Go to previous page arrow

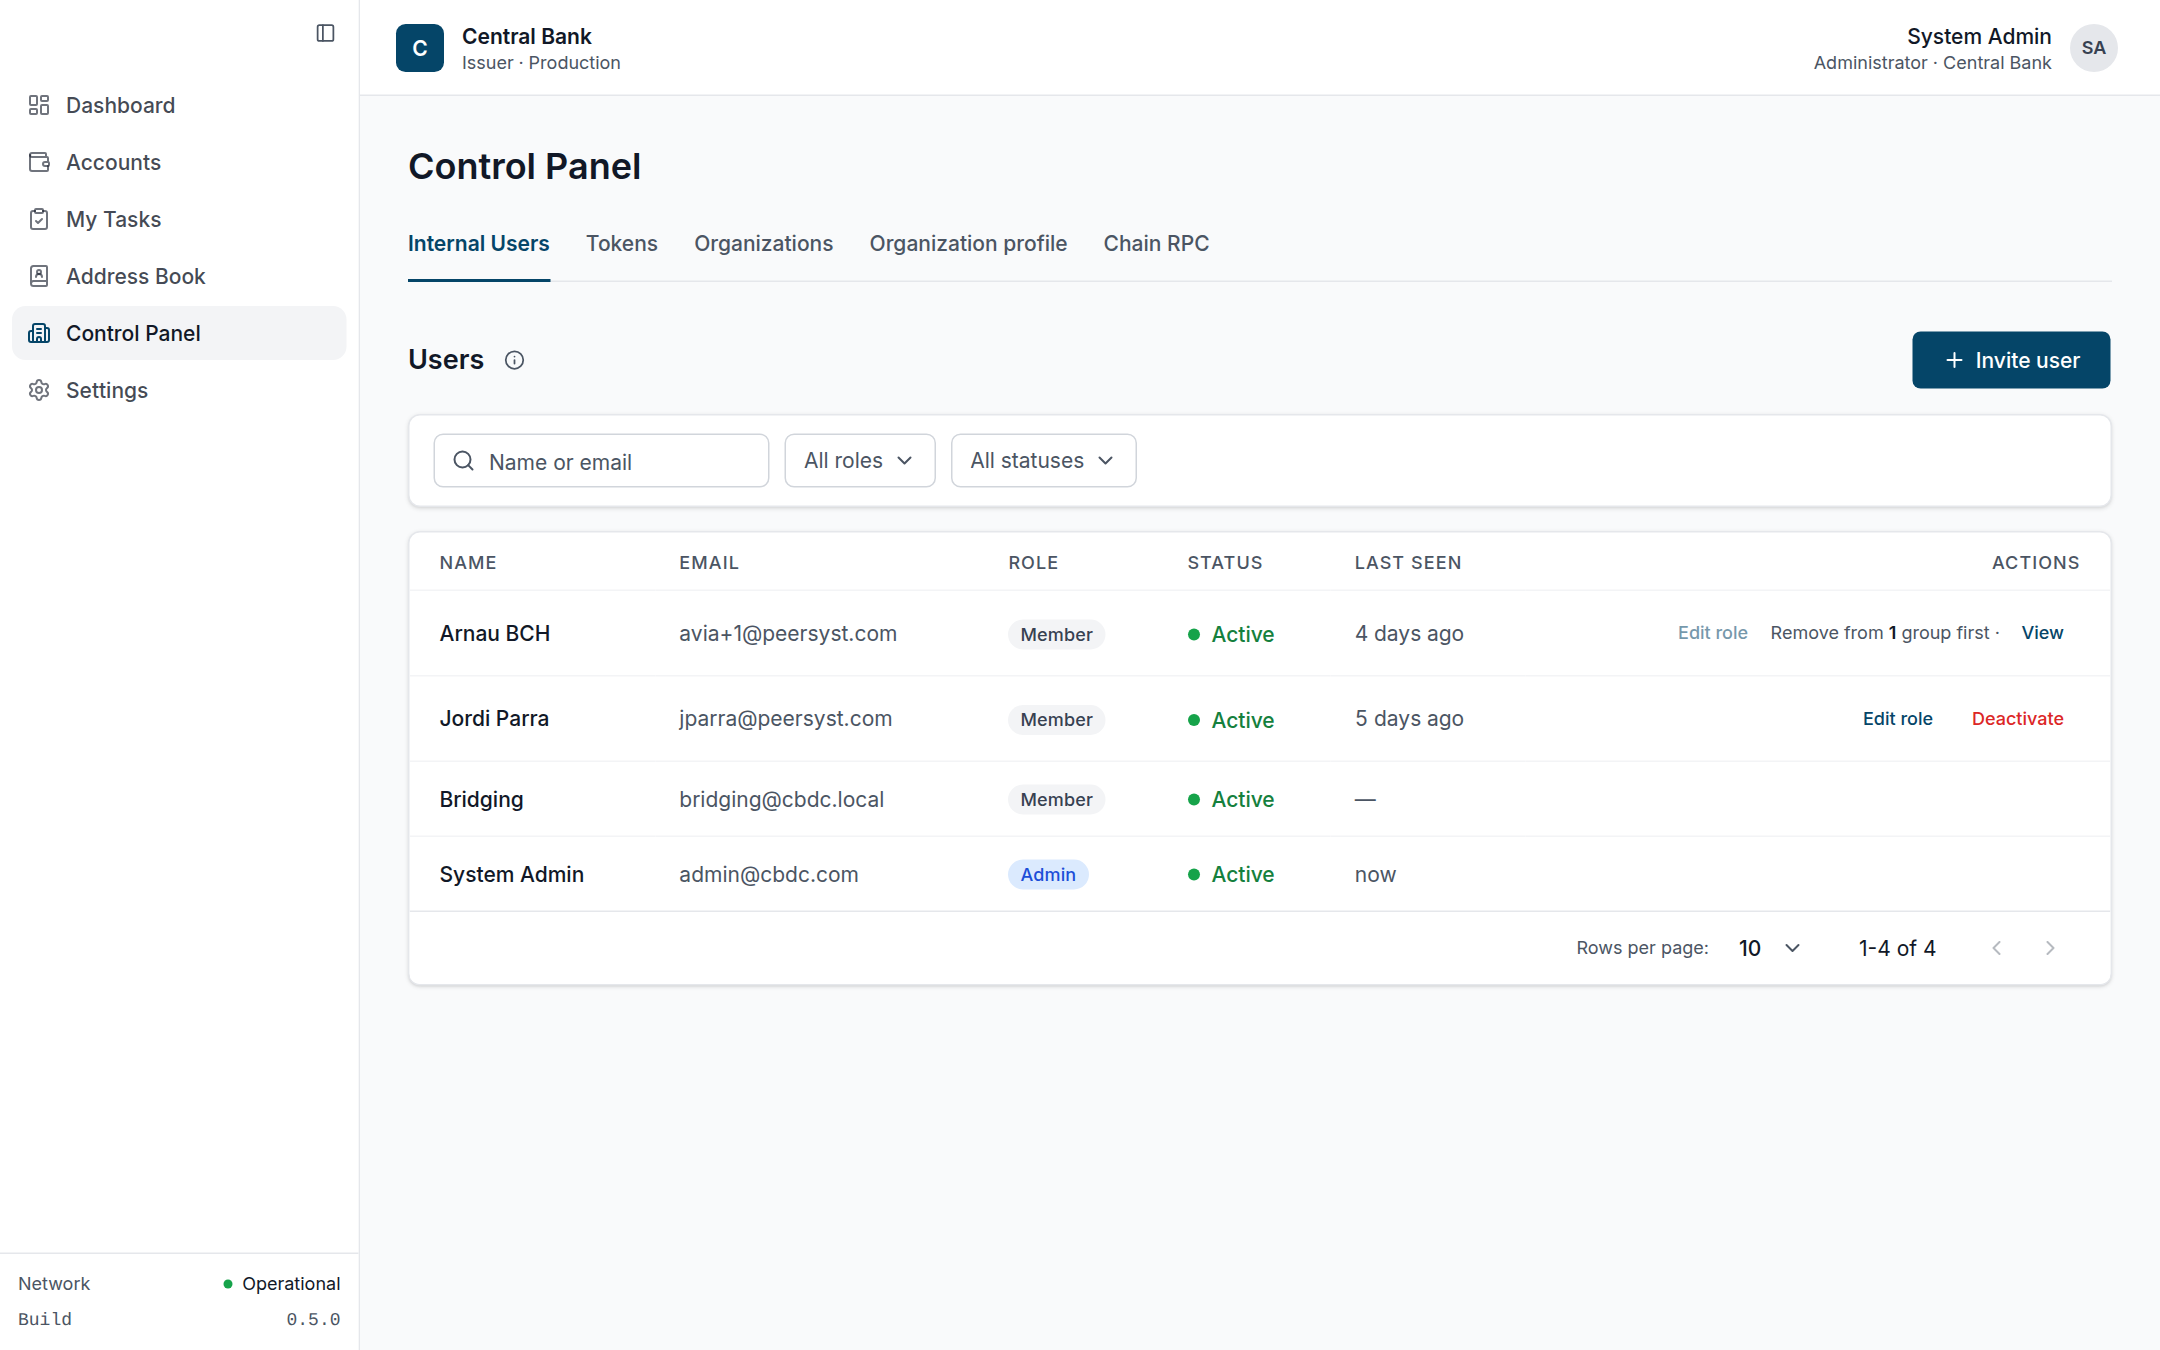point(1996,948)
